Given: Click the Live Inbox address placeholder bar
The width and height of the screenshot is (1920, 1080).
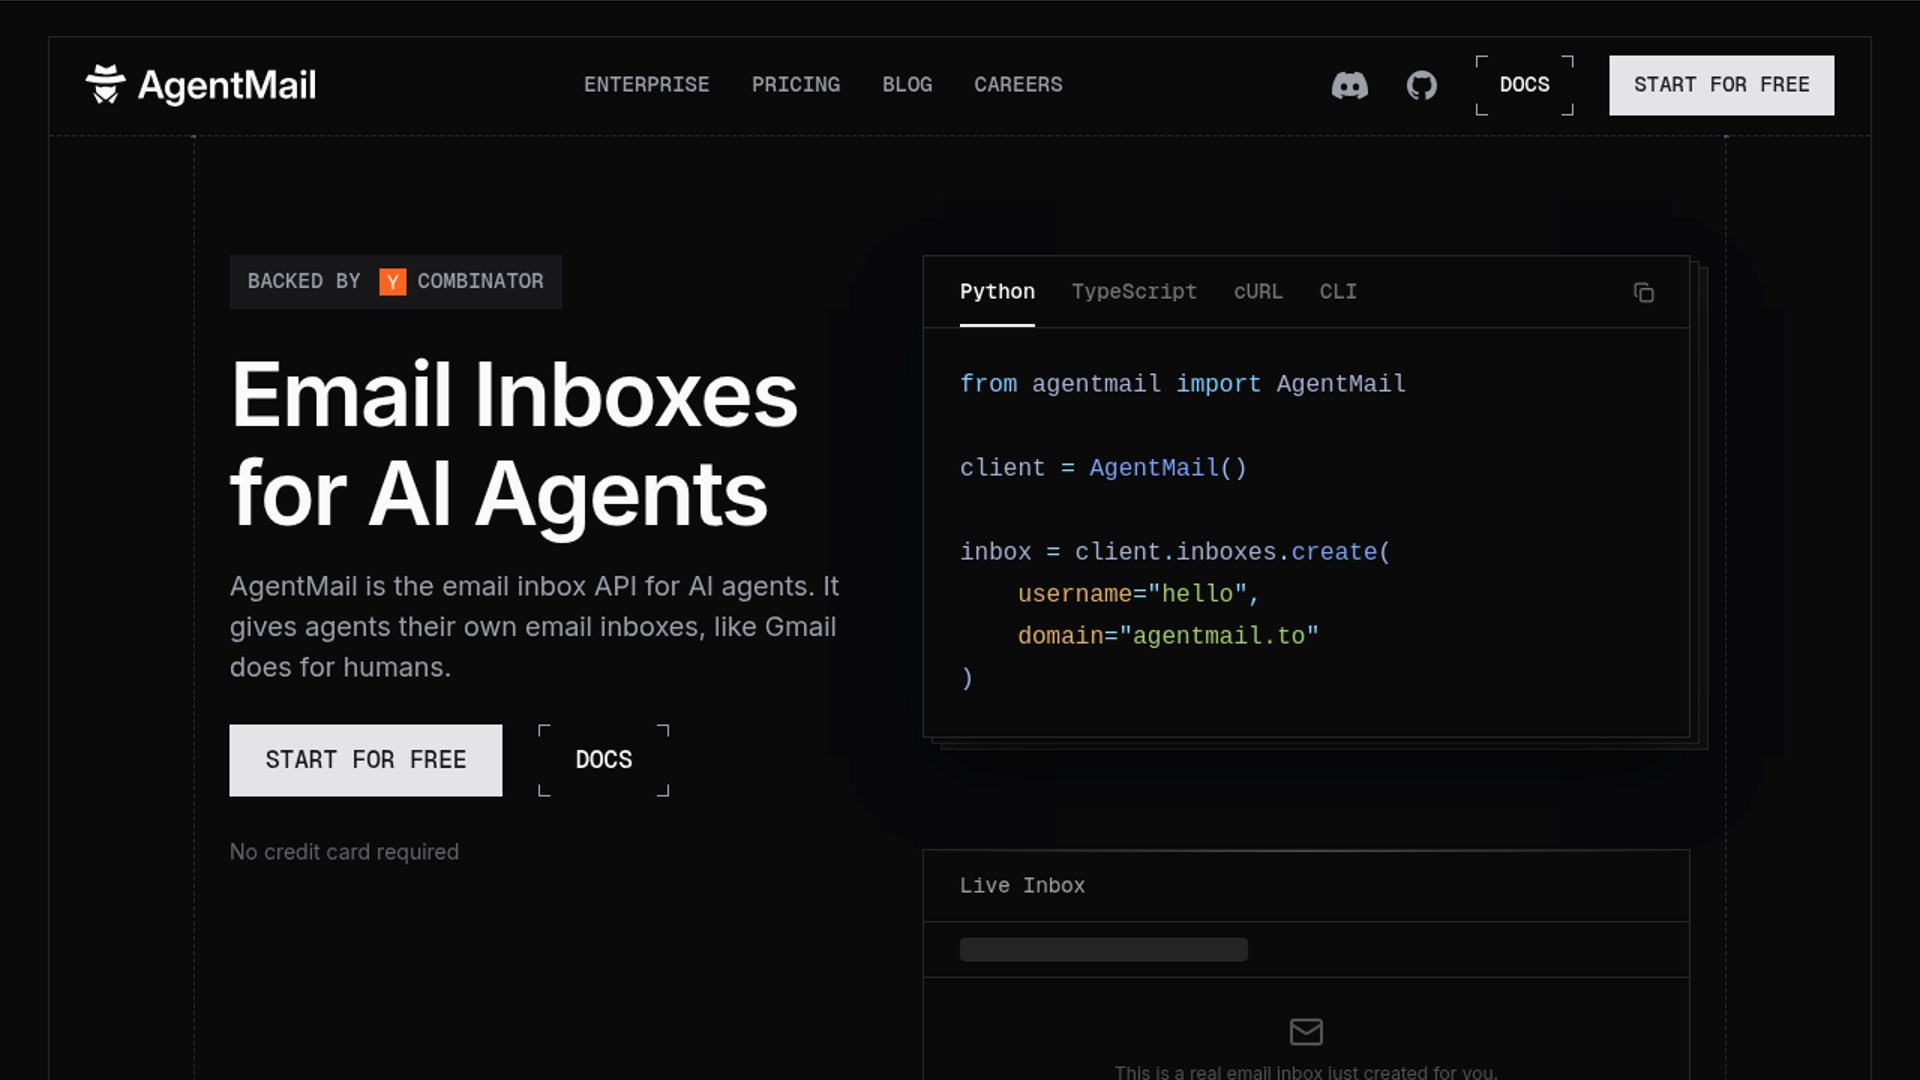Looking at the screenshot, I should [1103, 949].
